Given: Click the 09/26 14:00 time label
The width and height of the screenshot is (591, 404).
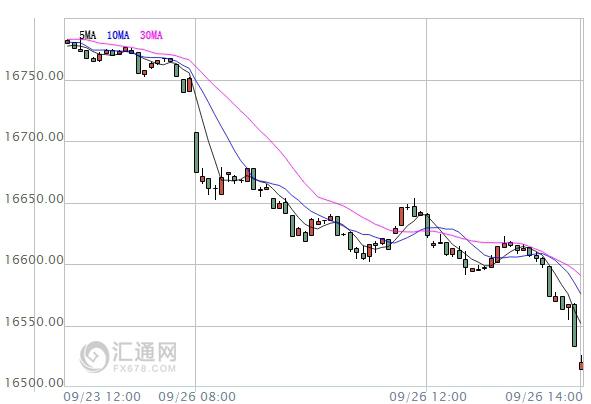Looking at the screenshot, I should 544,396.
